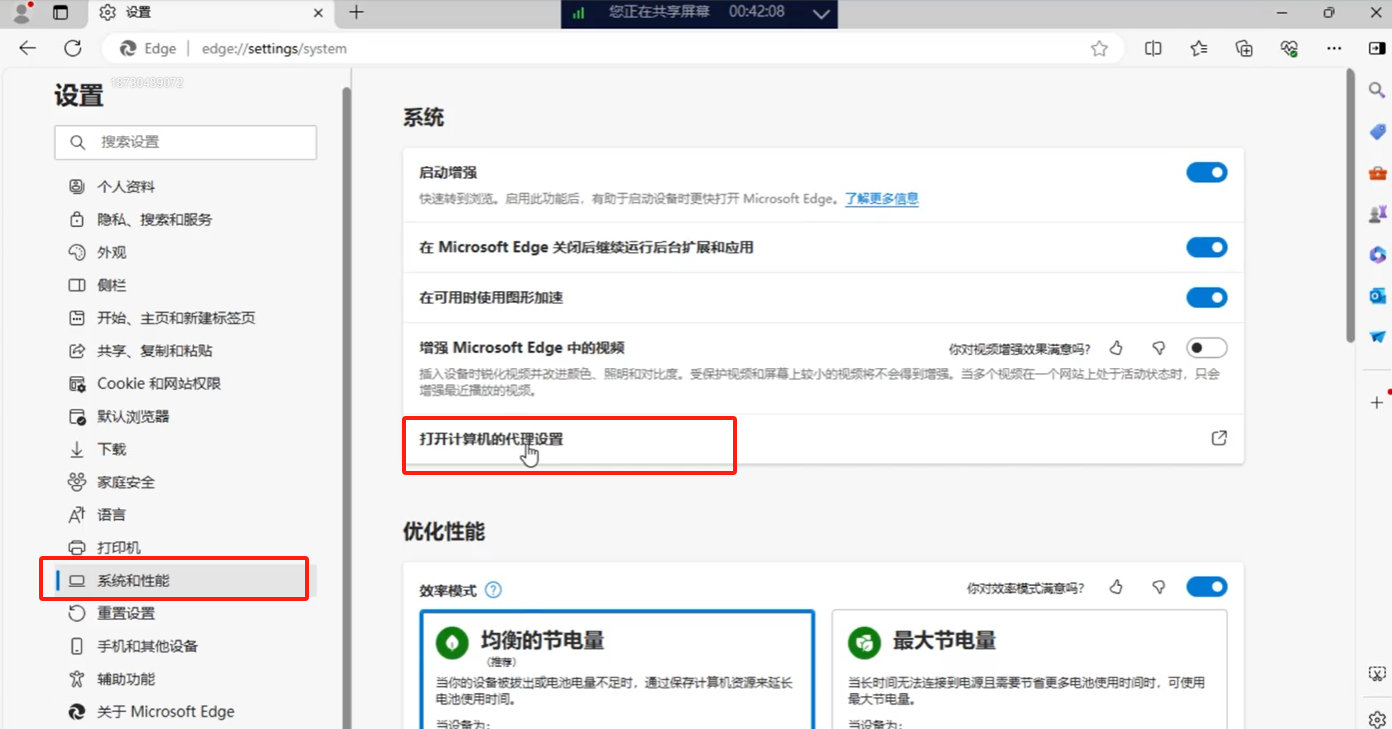Viewport: 1392px width, 729px height.
Task: Open split screen icon in toolbar
Action: (1153, 48)
